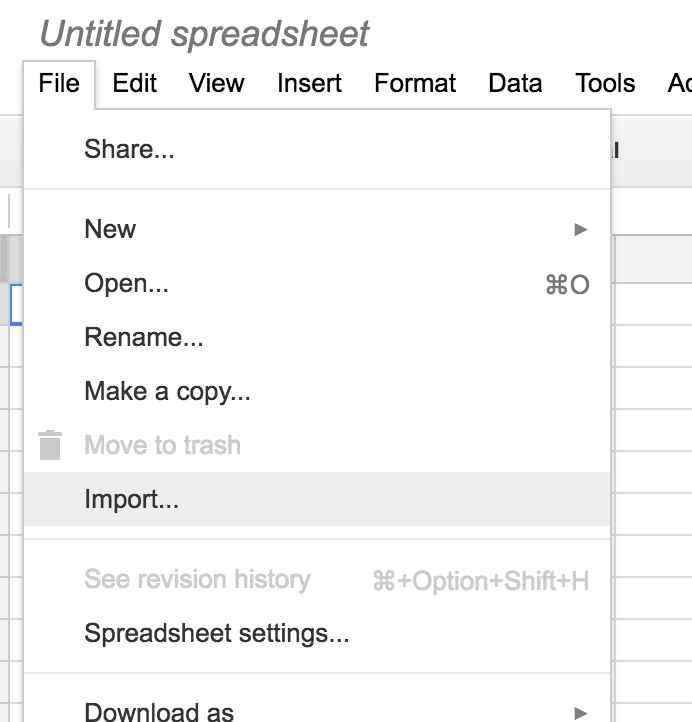Choose Share... from the File menu

point(129,150)
